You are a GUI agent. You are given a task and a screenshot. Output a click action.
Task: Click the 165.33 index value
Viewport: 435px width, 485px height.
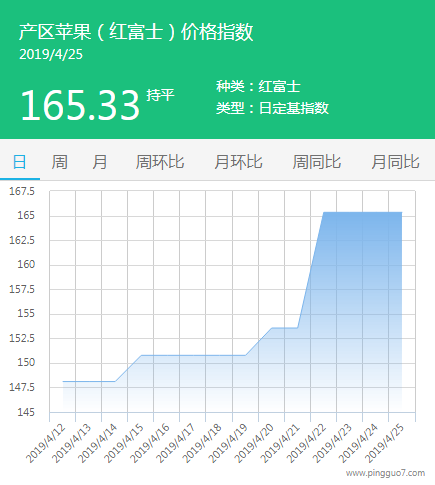coord(80,105)
